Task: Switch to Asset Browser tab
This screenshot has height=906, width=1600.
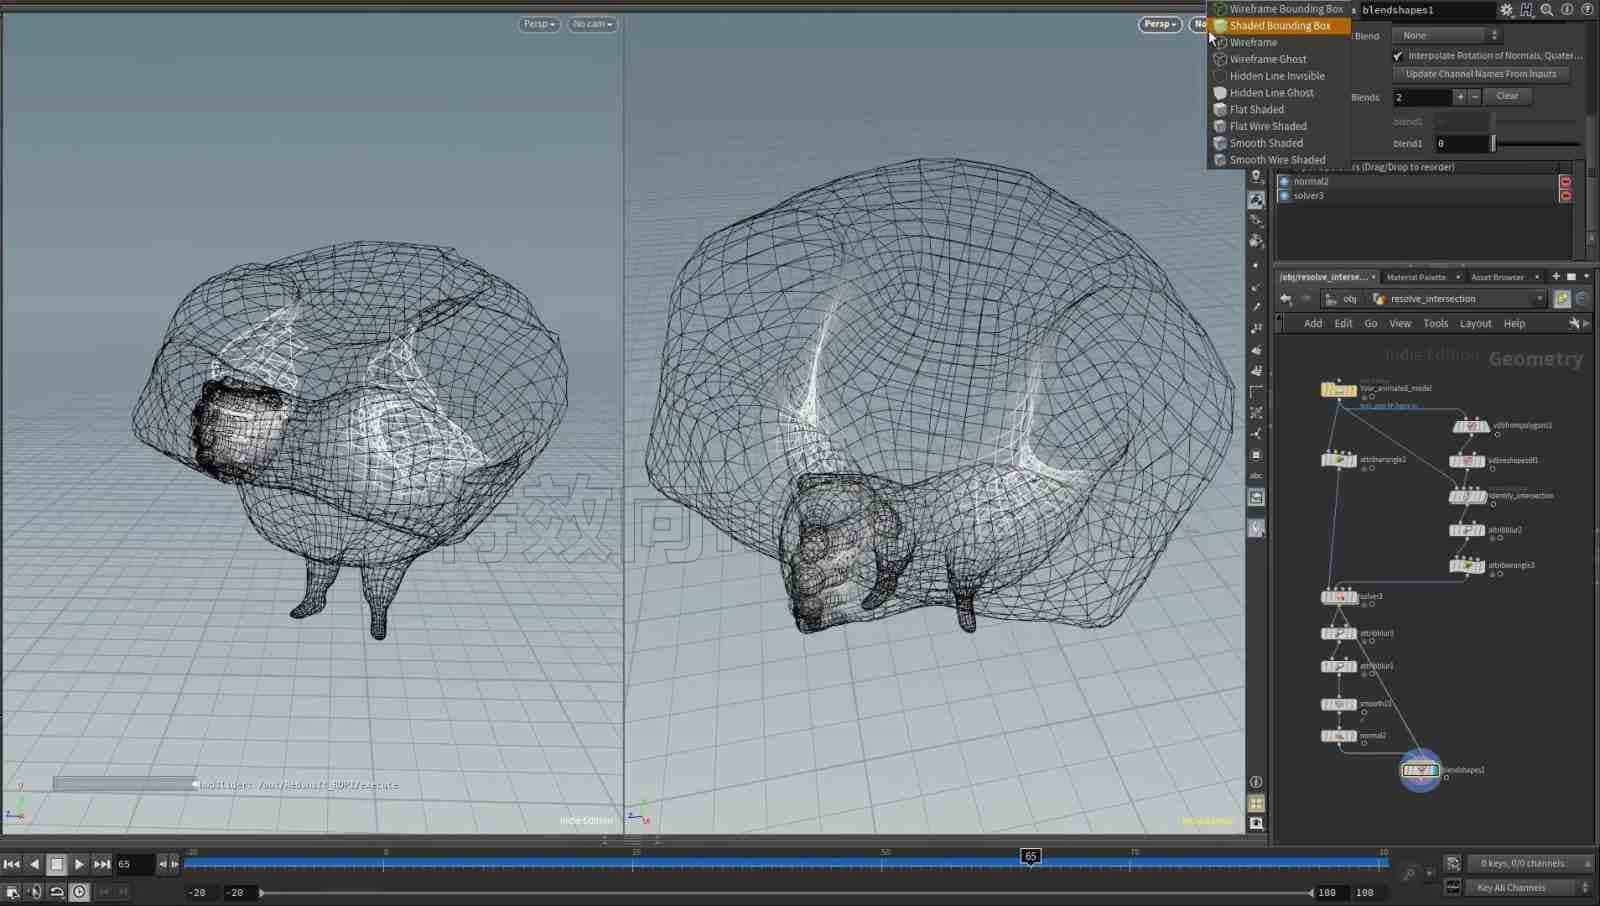Action: [1497, 277]
